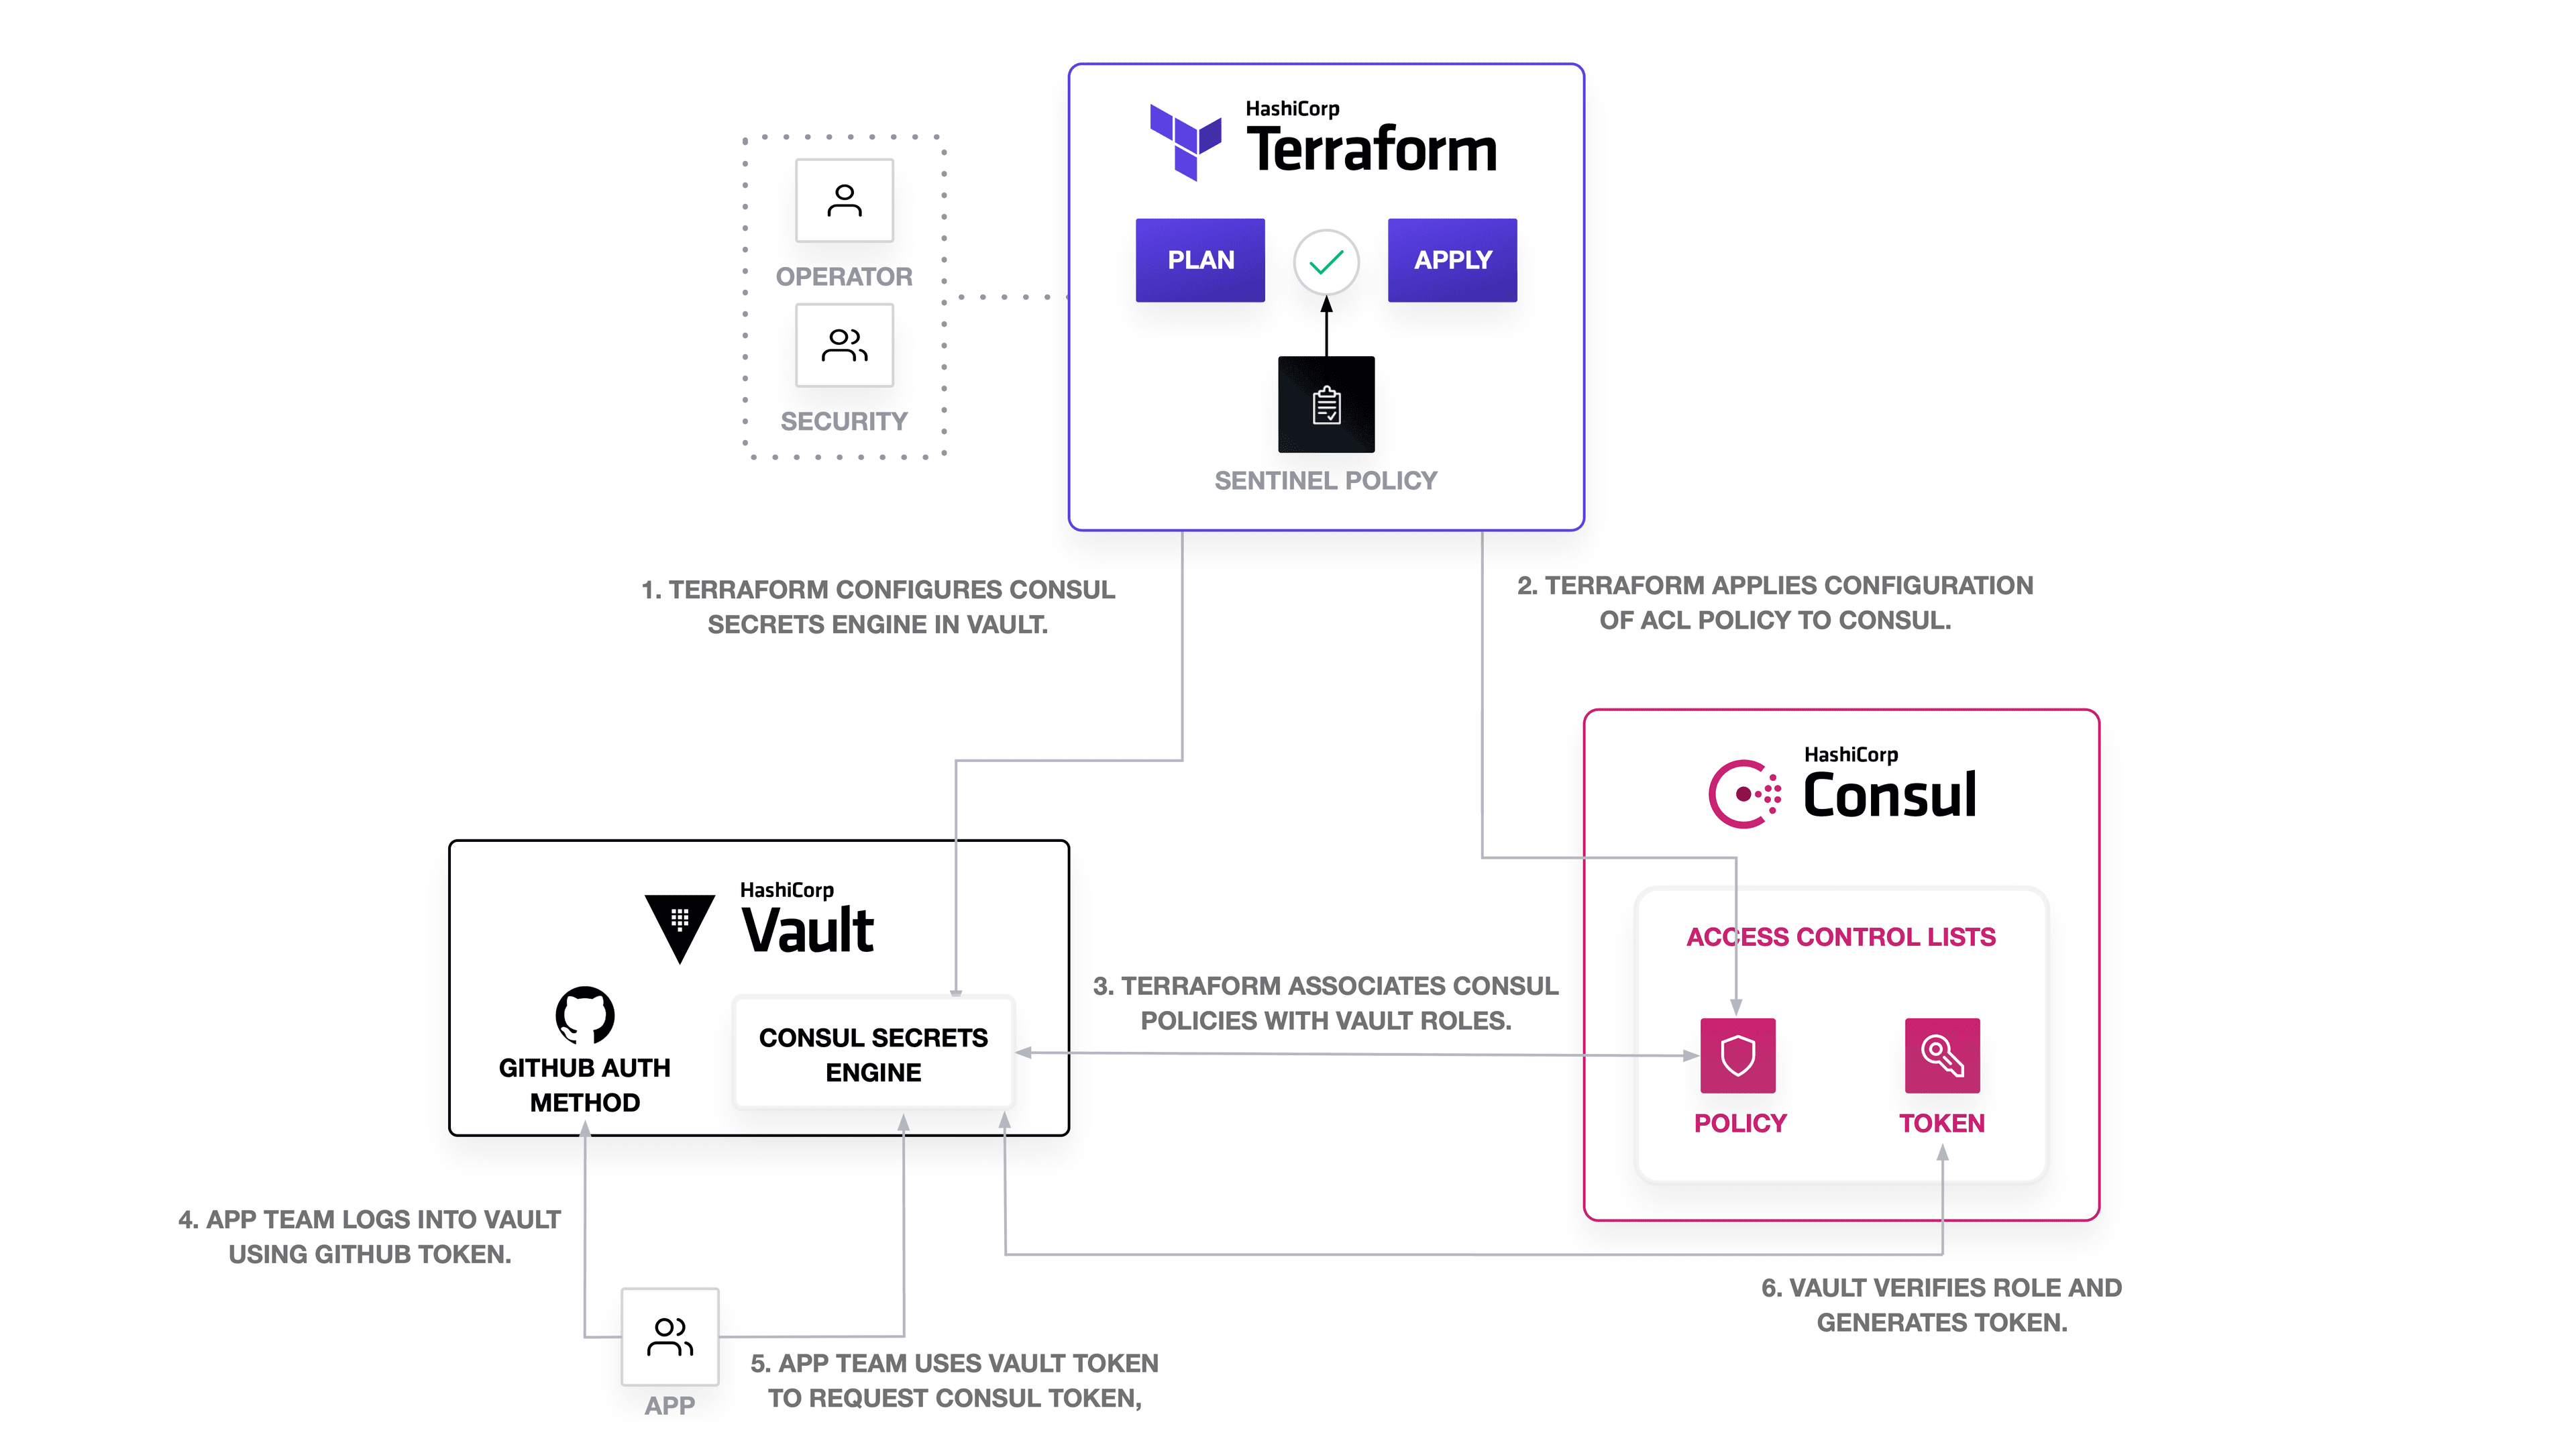Click the Consul Policy shield icon
Image resolution: width=2576 pixels, height=1449 pixels.
coord(1734,1057)
